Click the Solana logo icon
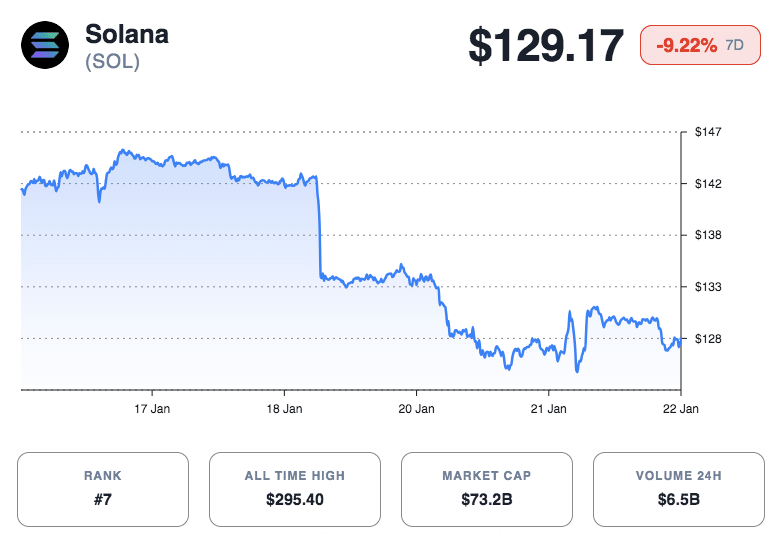Screen dimensions: 779x534 (46, 46)
